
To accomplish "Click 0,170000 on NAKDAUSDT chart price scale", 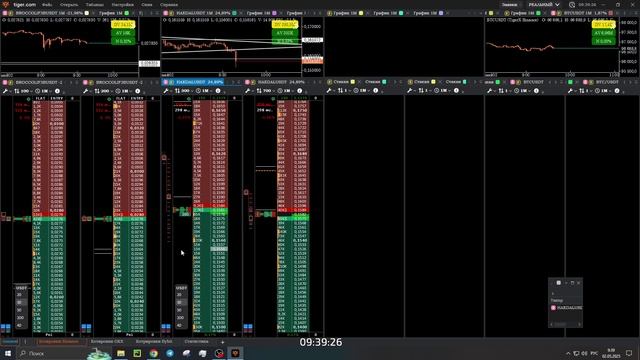I will pos(313,27).
